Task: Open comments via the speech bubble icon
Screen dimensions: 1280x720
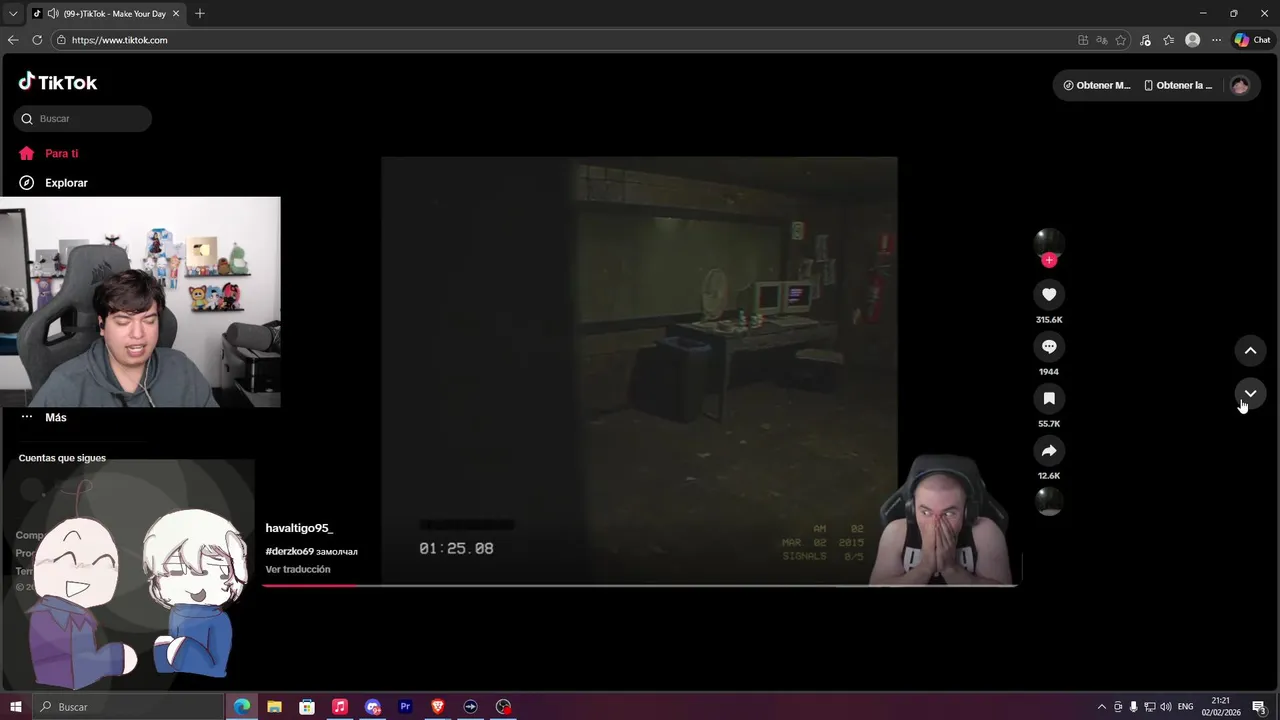Action: point(1049,346)
